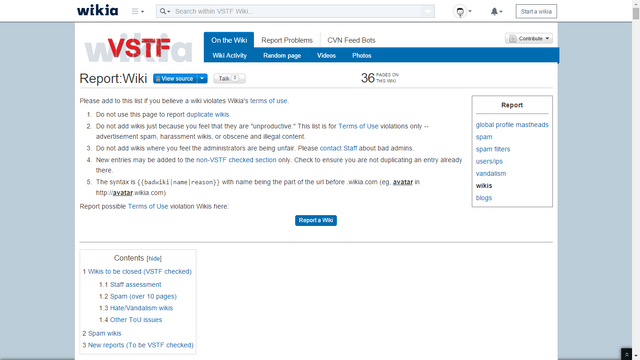
Task: Jump to Wikis to be closed section
Action: coord(140,271)
